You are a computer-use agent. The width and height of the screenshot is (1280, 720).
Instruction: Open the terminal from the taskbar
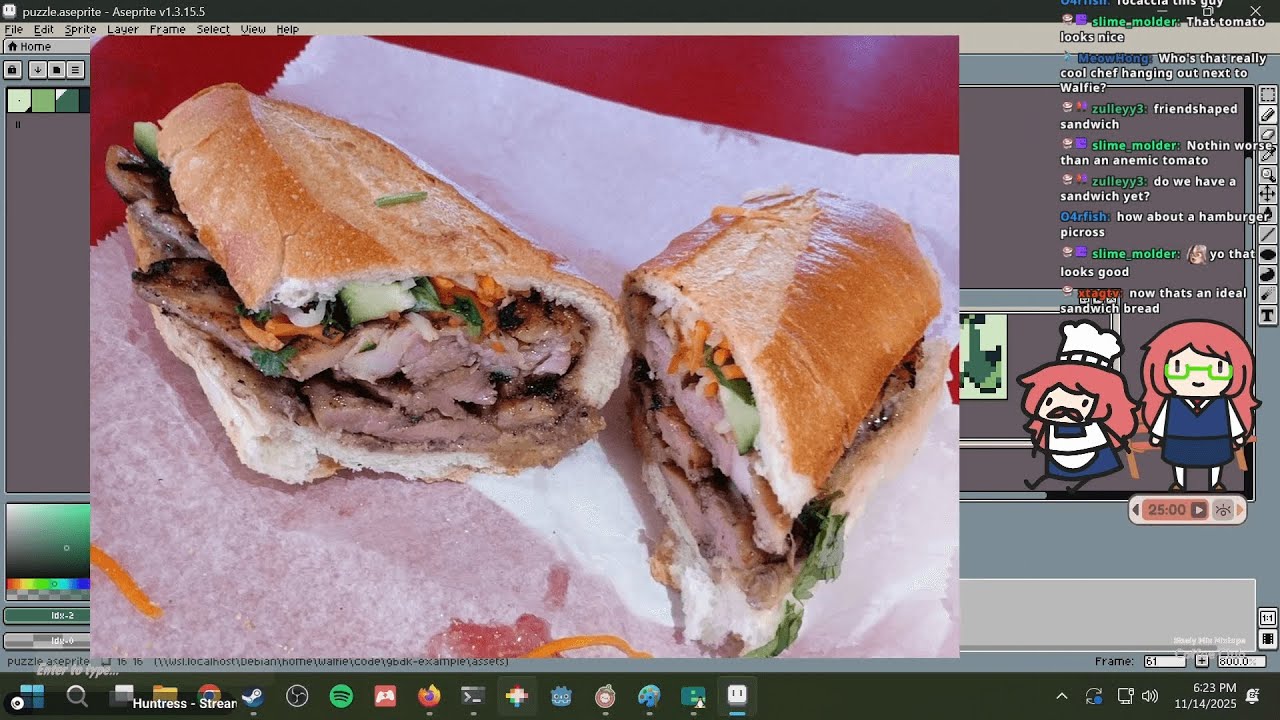coord(473,697)
